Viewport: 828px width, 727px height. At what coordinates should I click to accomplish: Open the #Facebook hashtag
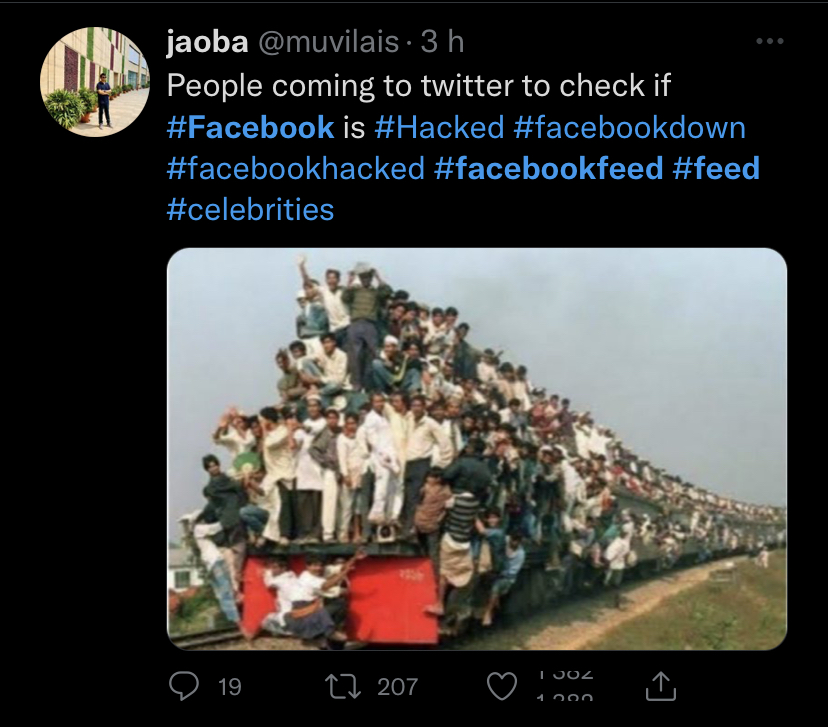click(x=250, y=127)
